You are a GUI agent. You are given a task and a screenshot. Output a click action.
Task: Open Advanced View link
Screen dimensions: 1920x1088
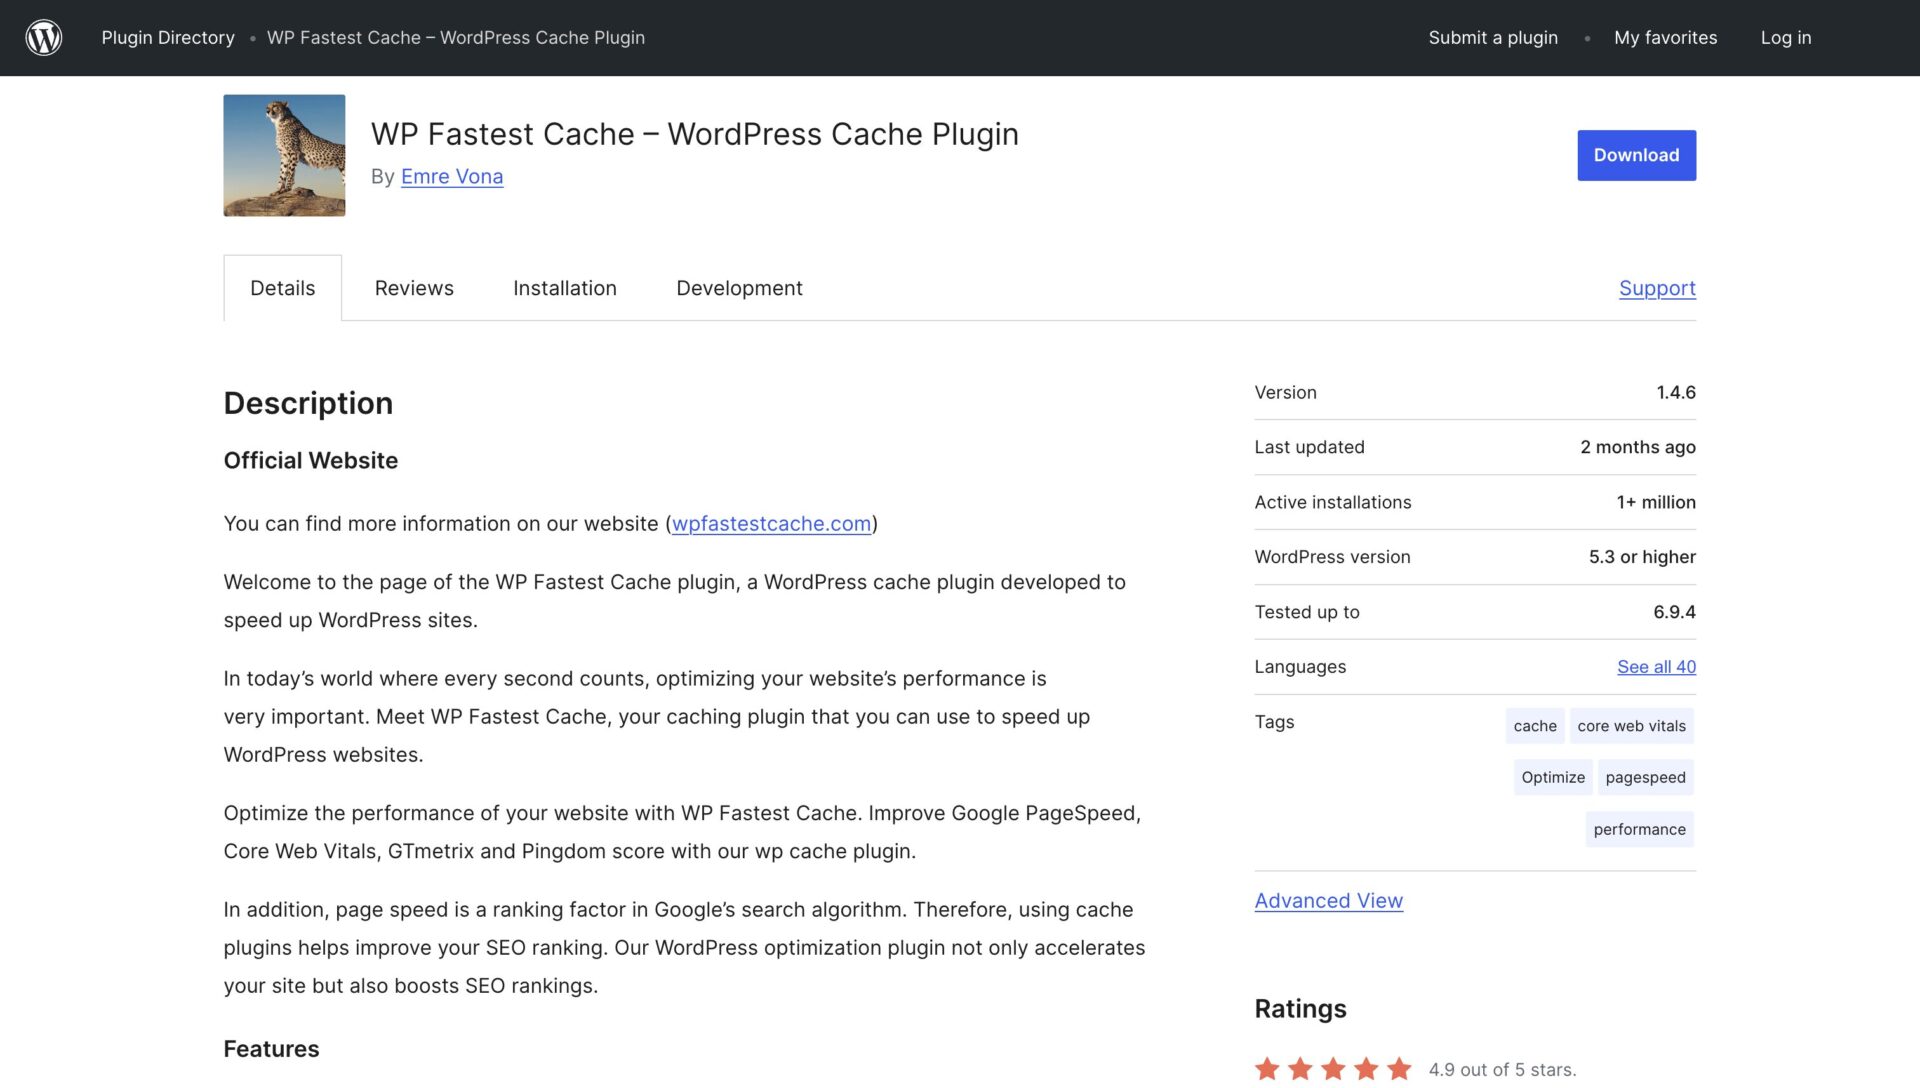(1328, 901)
